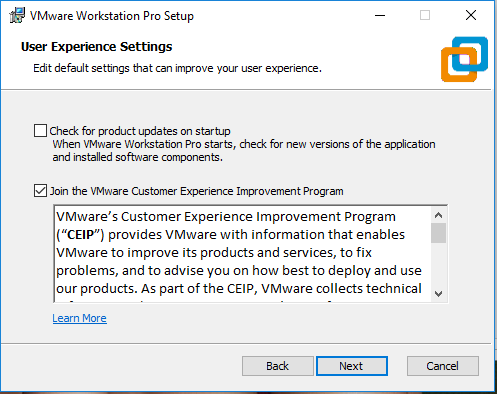The image size is (497, 394).
Task: Click the bold CEIP word in description
Action: [81, 235]
